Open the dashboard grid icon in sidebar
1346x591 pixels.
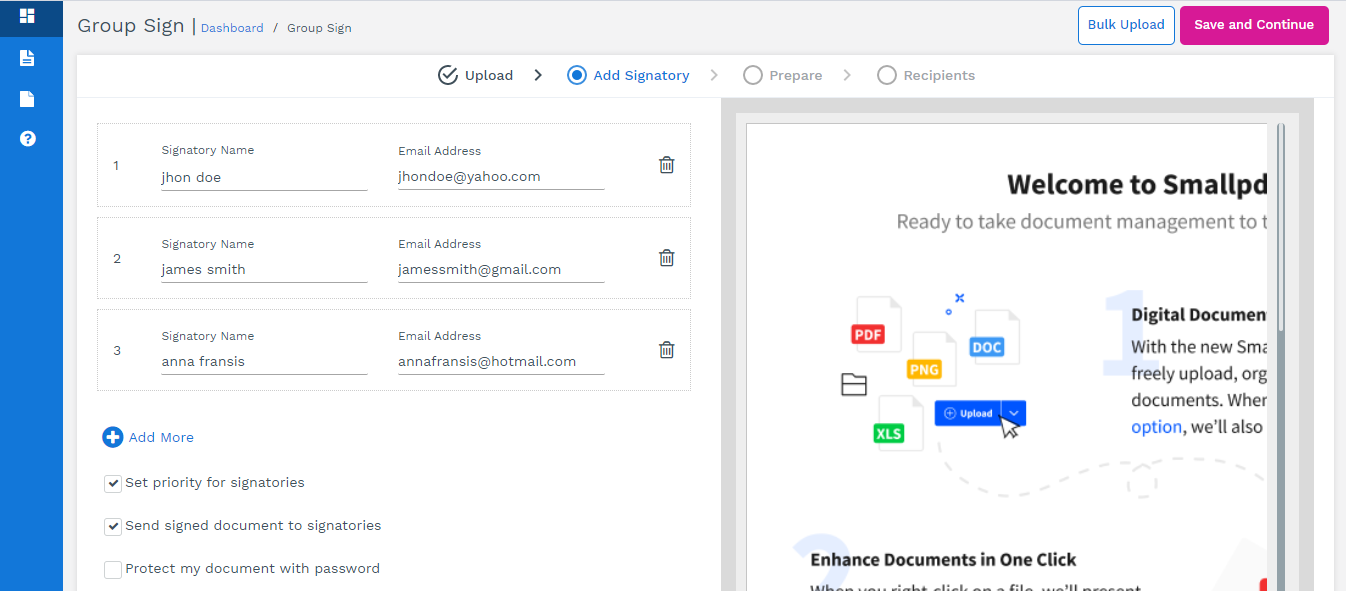pos(27,16)
